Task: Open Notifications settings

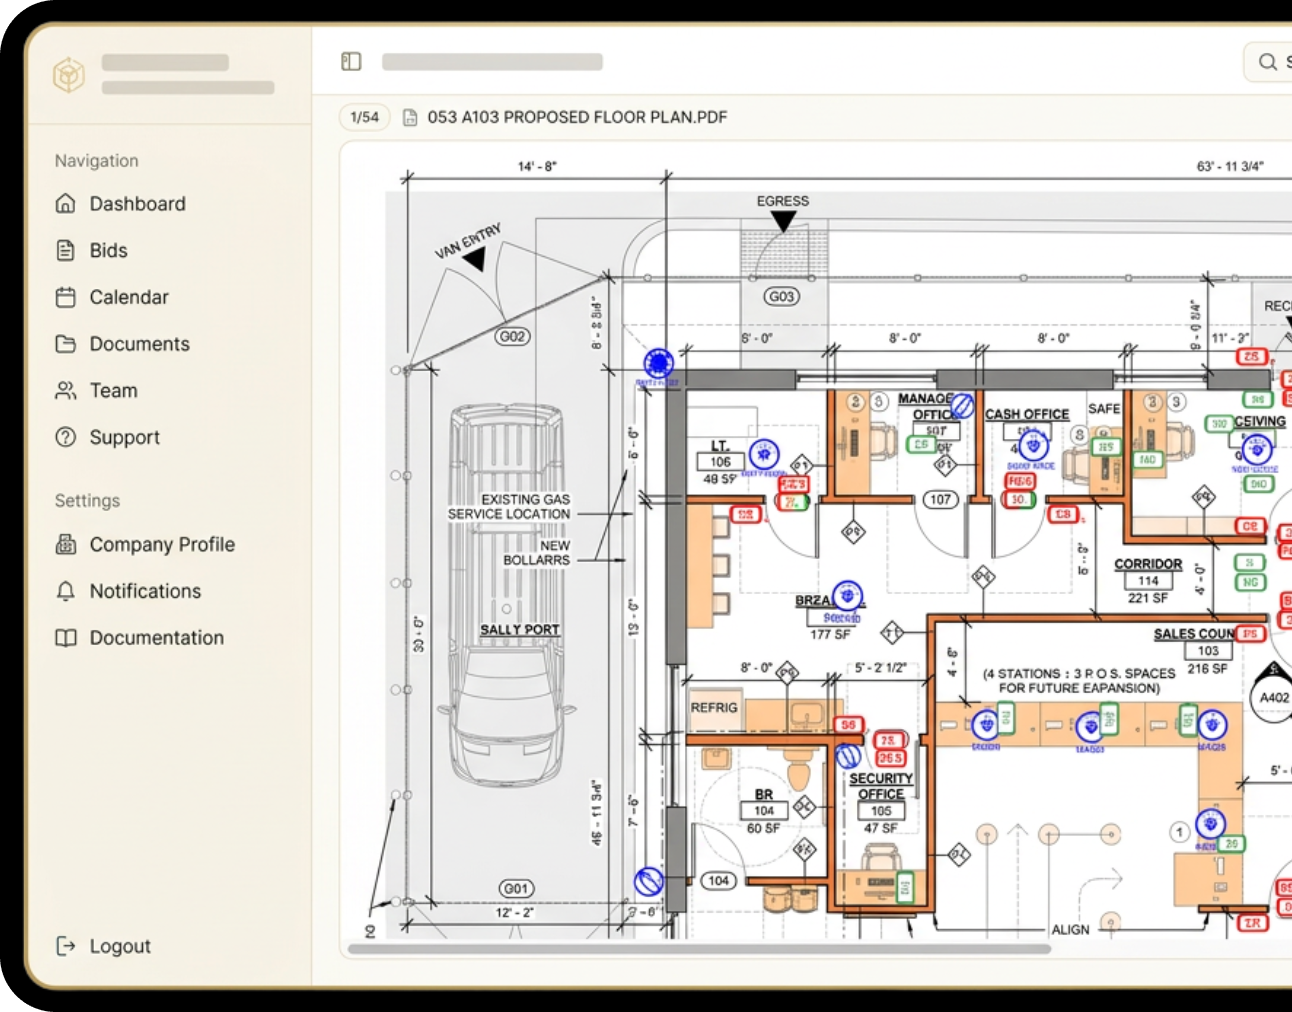Action: 145,591
